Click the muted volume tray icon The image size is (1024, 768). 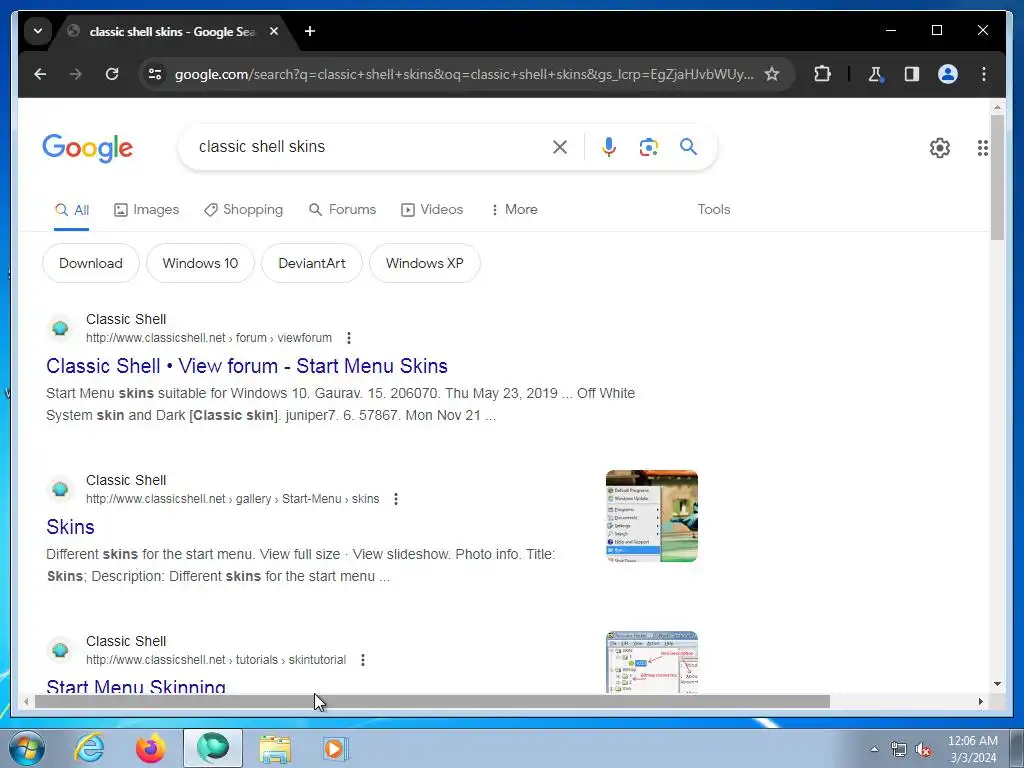pos(923,750)
